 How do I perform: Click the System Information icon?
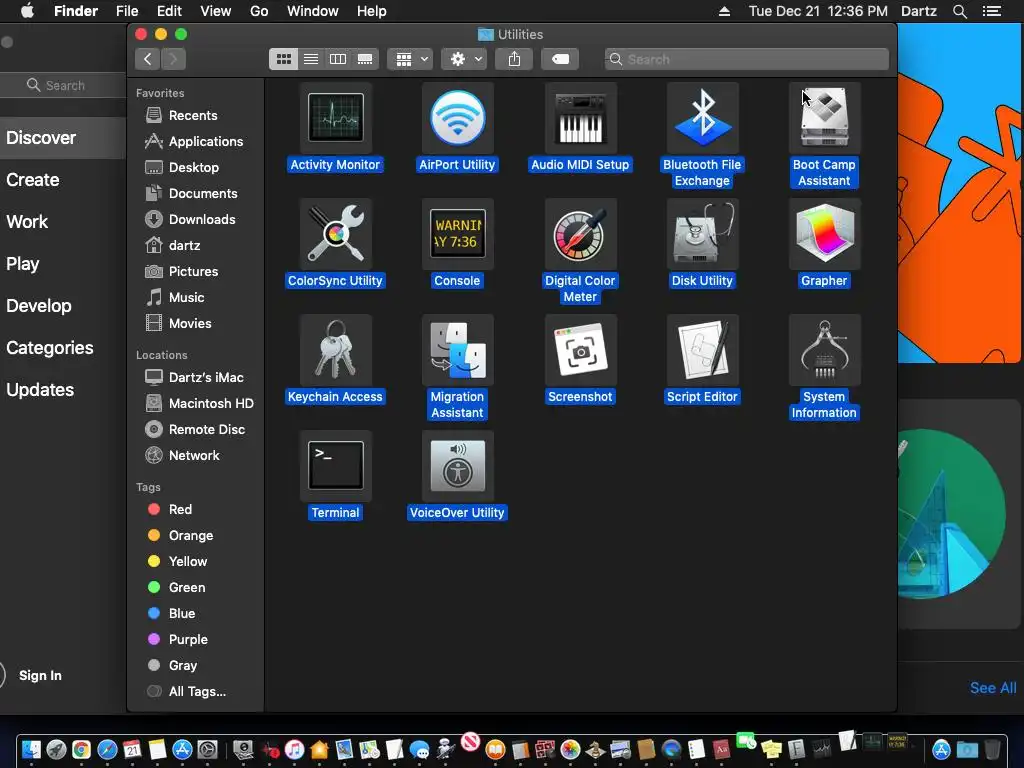pos(824,350)
